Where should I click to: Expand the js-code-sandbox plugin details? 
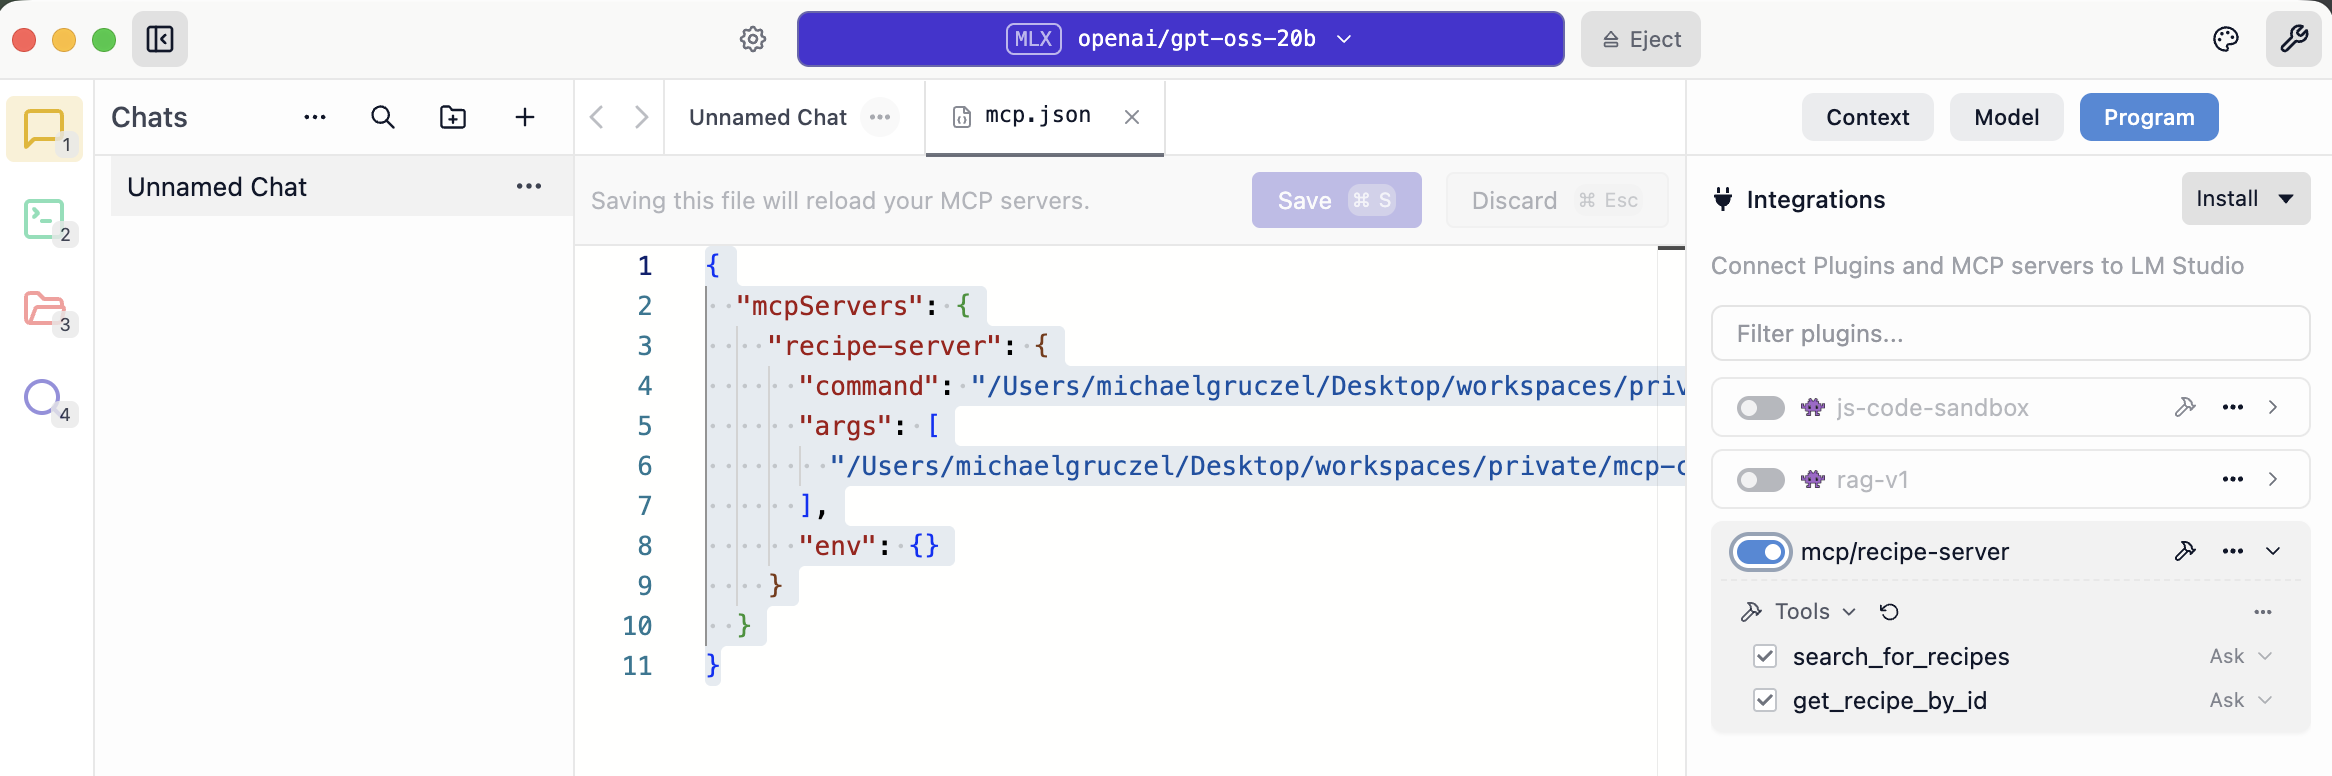(2273, 407)
